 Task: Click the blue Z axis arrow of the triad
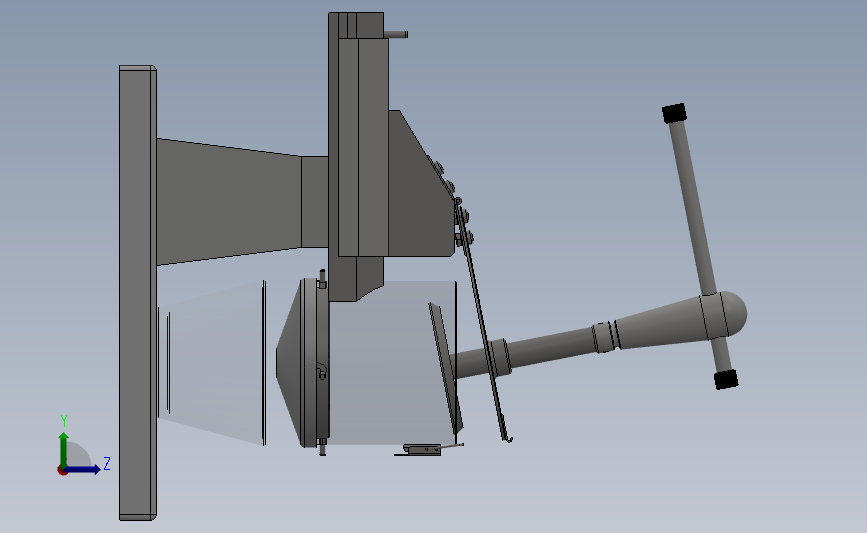[83, 469]
